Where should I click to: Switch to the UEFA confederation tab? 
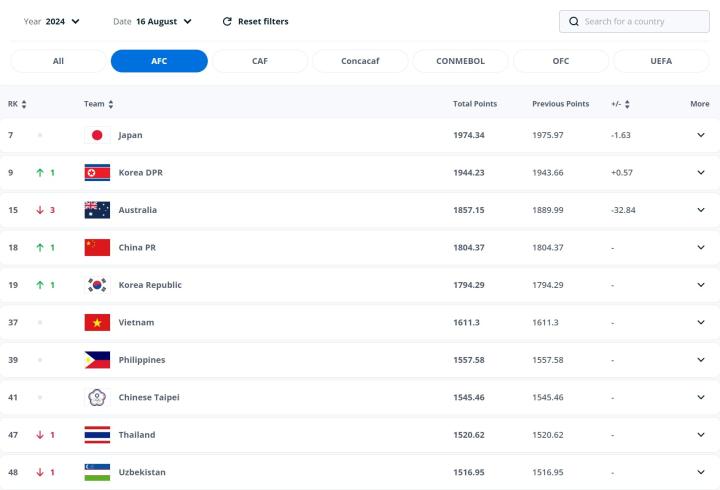point(661,61)
